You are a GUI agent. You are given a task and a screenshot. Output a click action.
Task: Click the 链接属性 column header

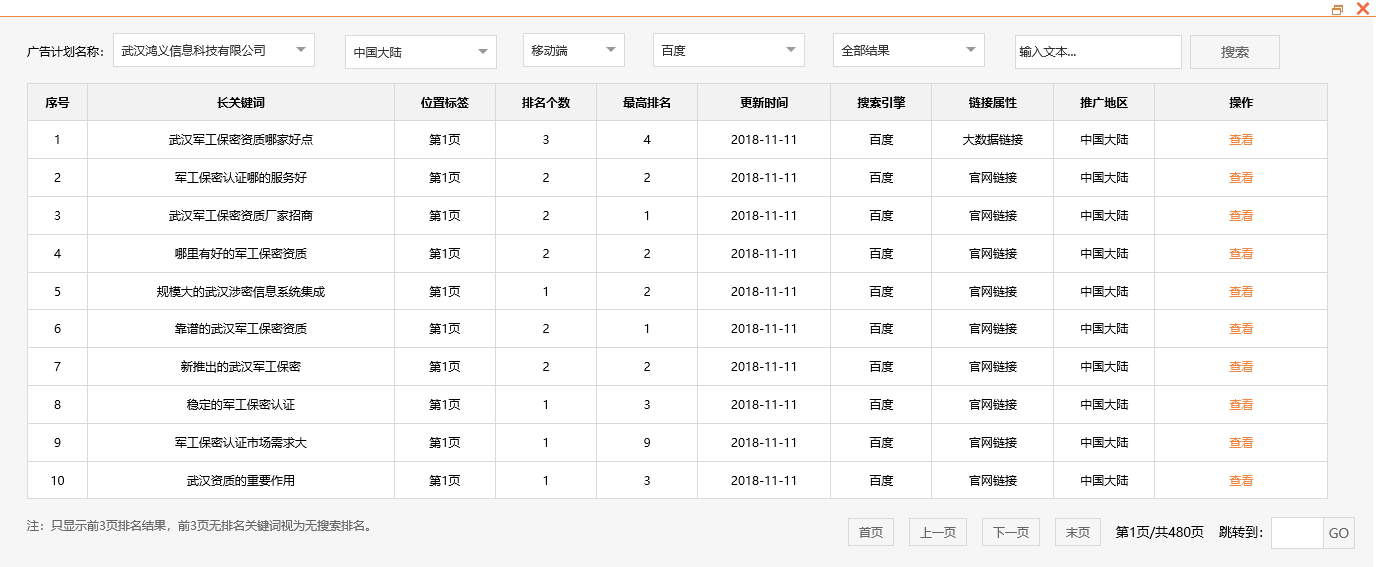coord(993,102)
